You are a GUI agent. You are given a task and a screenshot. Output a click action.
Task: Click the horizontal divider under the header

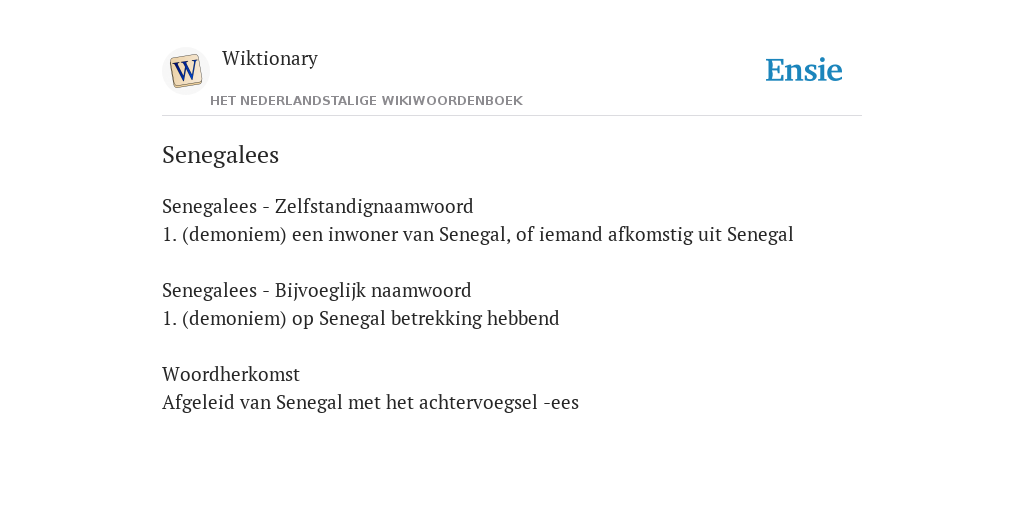point(512,116)
